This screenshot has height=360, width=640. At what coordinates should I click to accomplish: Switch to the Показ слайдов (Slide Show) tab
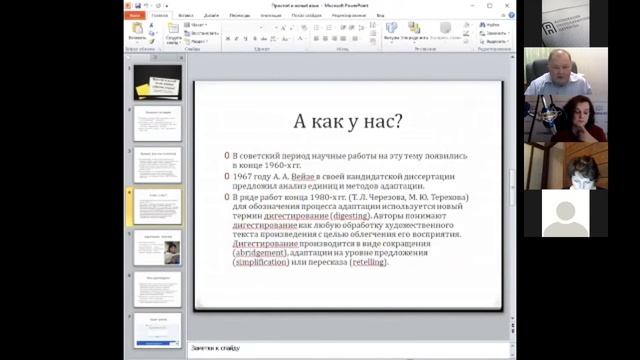307,15
